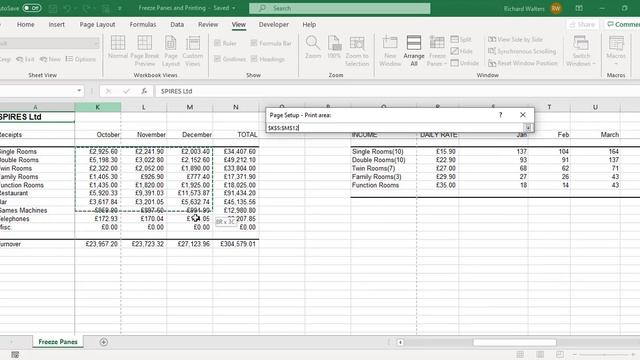This screenshot has height=360, width=640.
Task: Click the Page Setup help question mark
Action: [500, 115]
